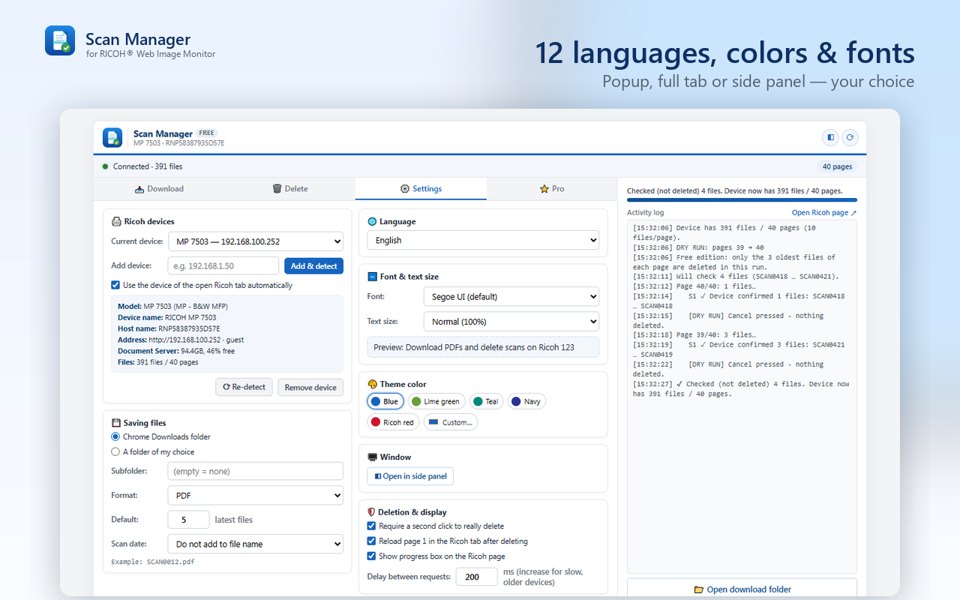This screenshot has width=960, height=600.
Task: Click the Scan Manager logo in panel header
Action: [113, 138]
